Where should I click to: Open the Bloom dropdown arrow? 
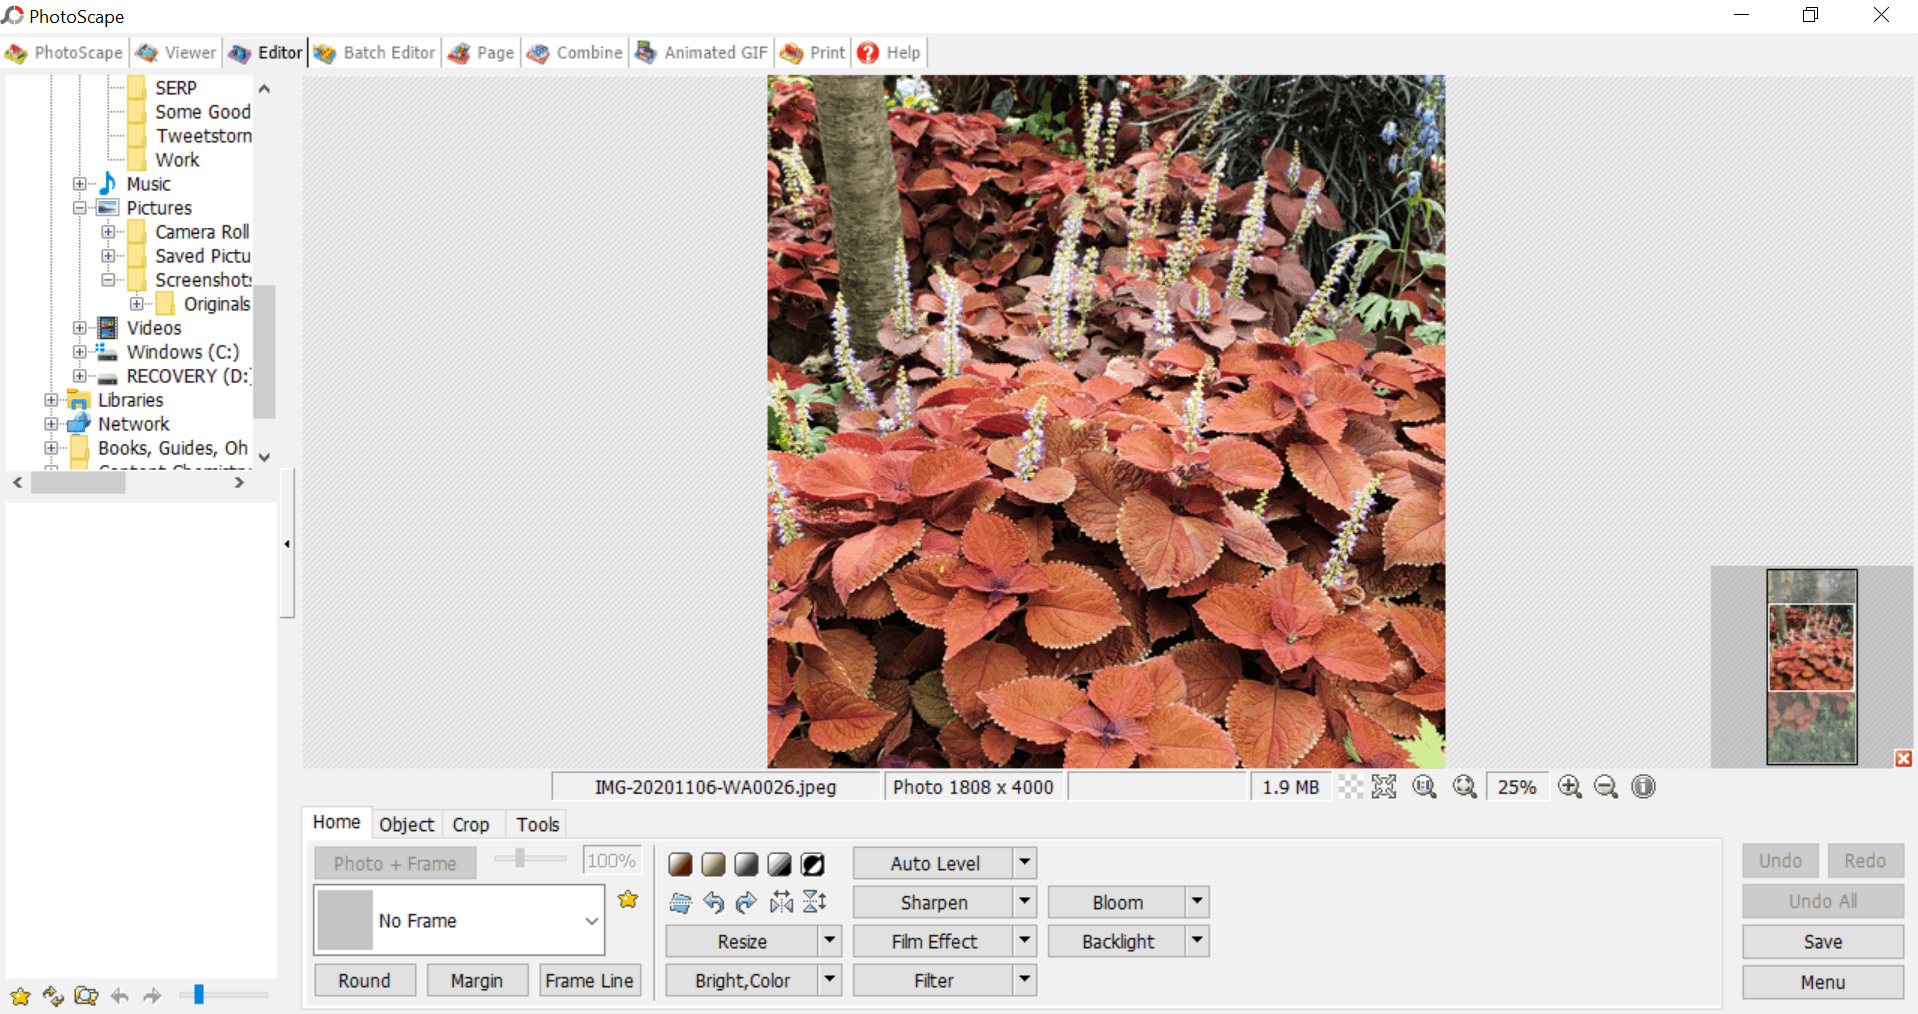pyautogui.click(x=1198, y=902)
